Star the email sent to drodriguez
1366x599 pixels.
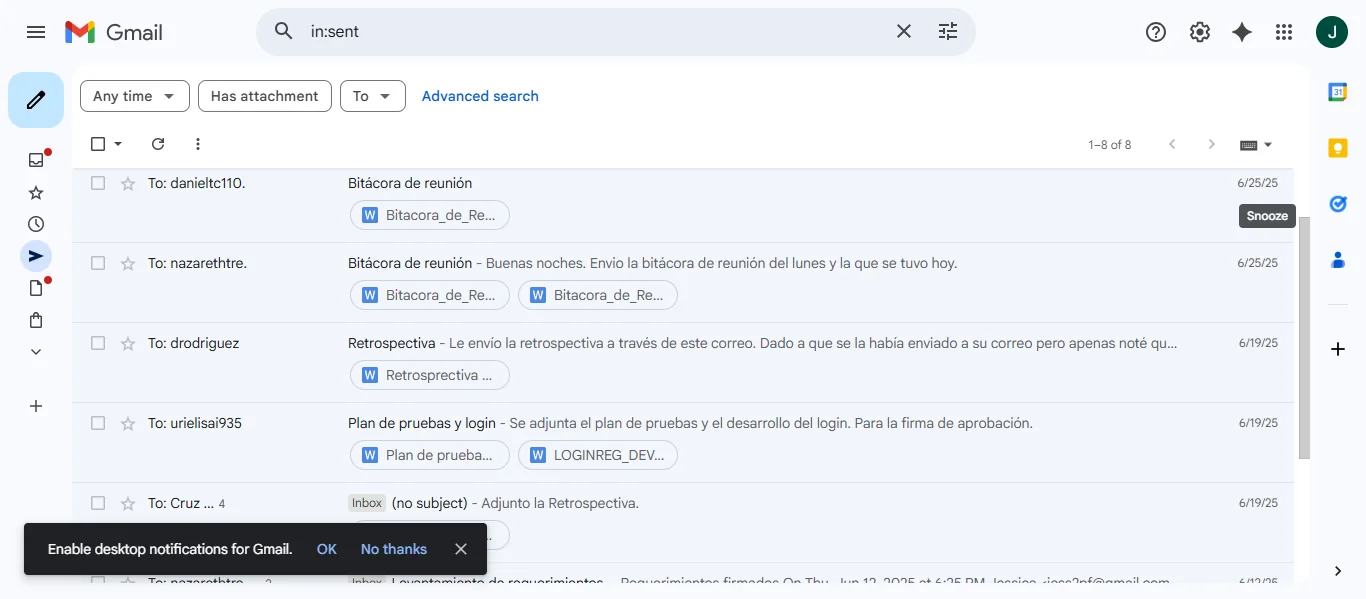coord(127,343)
